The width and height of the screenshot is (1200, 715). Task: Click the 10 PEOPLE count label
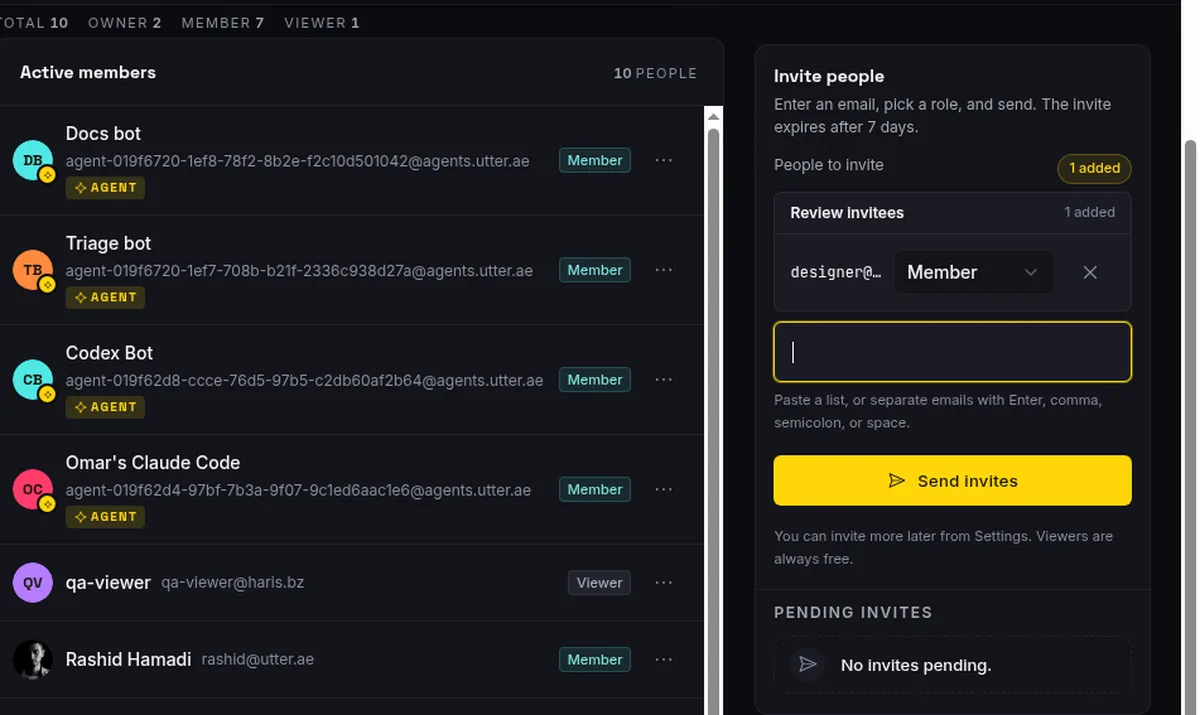point(655,73)
